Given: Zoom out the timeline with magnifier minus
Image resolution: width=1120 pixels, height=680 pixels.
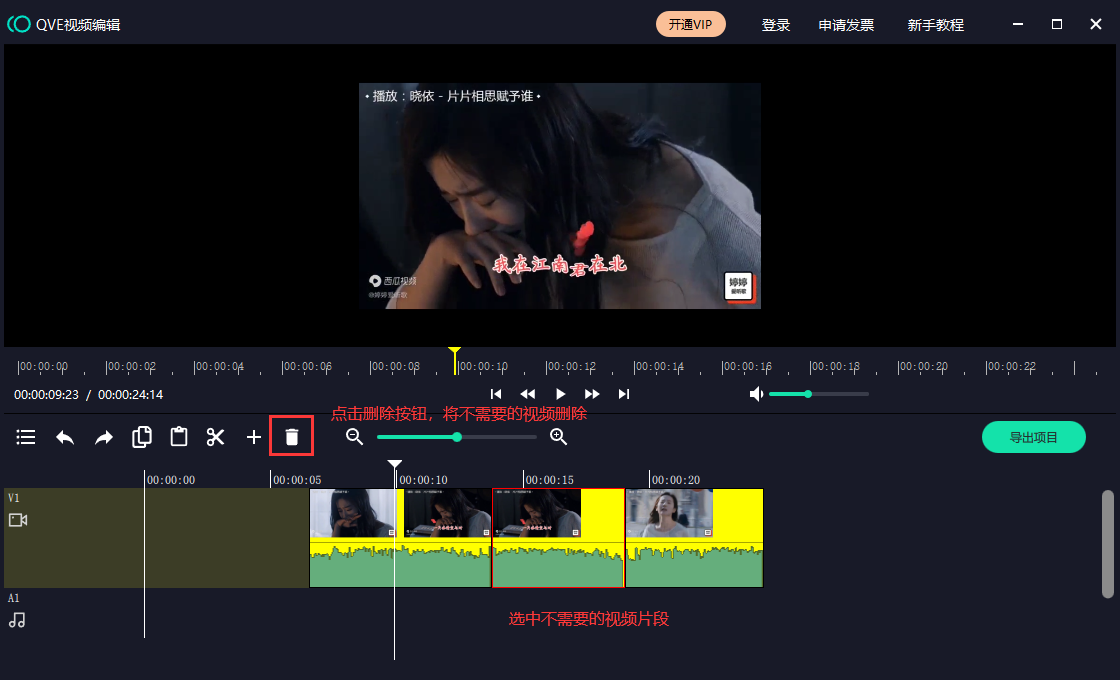Looking at the screenshot, I should point(354,437).
